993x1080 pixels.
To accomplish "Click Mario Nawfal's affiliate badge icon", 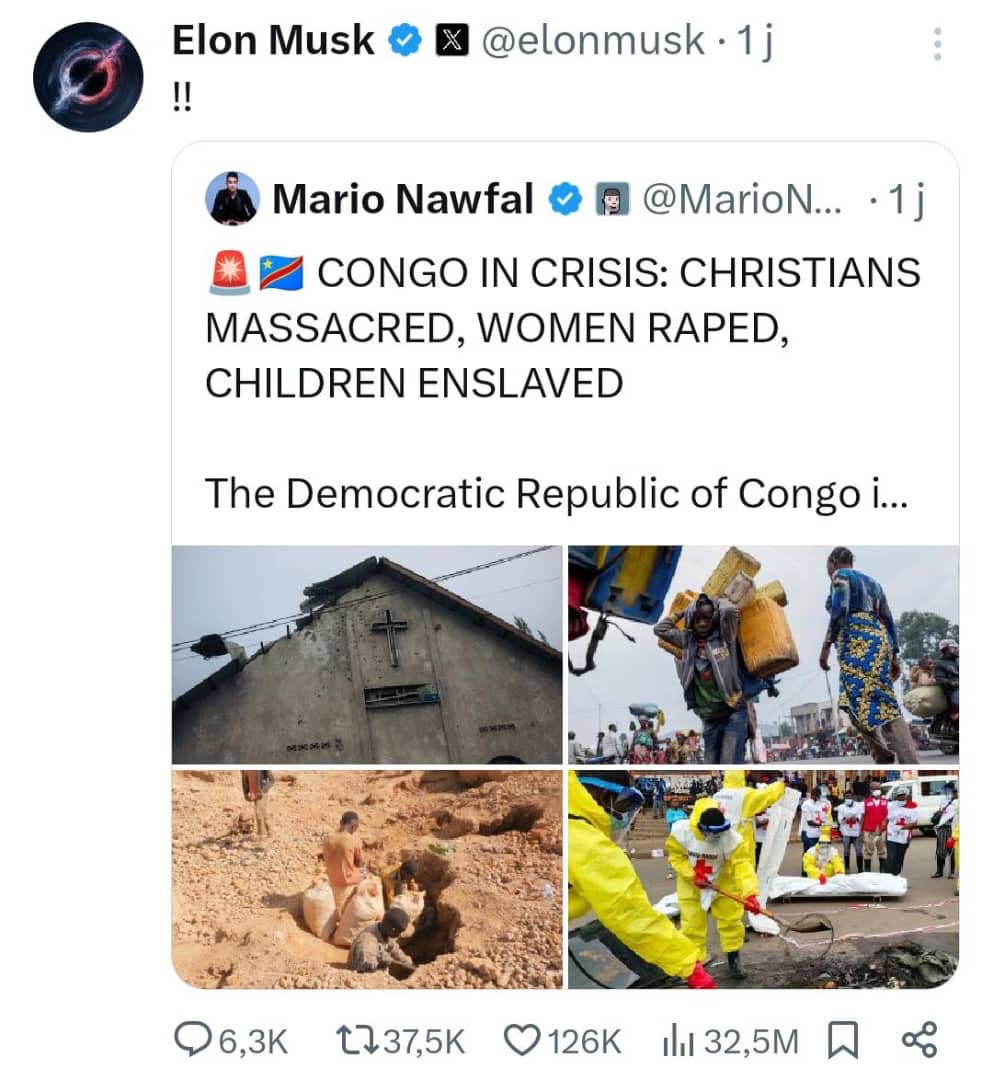I will click(x=612, y=200).
